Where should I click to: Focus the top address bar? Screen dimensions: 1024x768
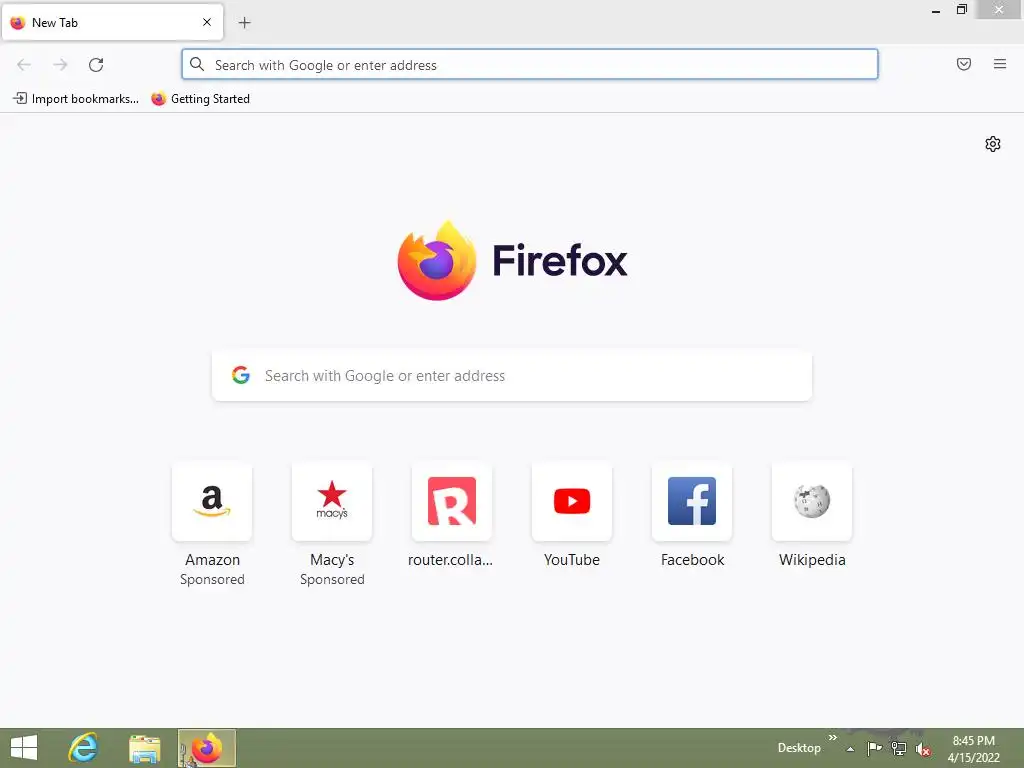point(530,65)
